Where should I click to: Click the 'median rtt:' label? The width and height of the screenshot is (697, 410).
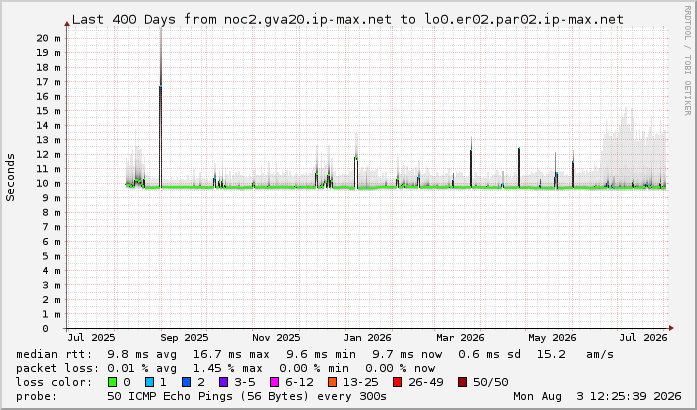54,354
